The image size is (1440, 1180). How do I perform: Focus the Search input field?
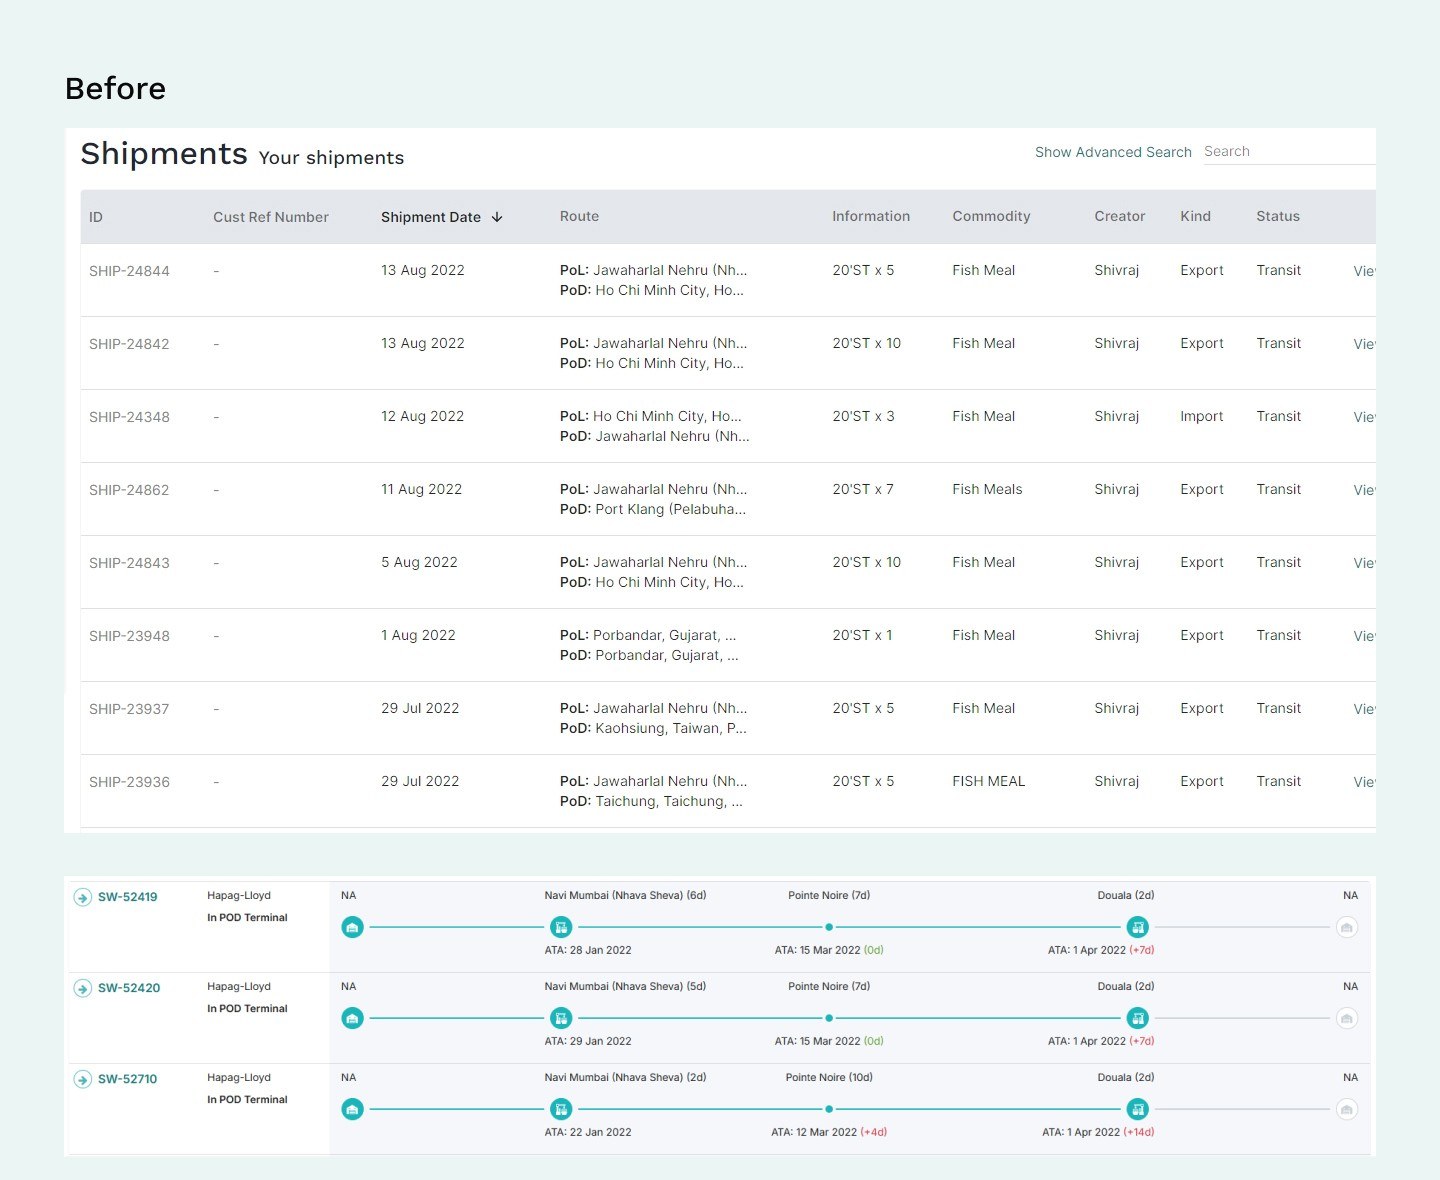pos(1288,152)
